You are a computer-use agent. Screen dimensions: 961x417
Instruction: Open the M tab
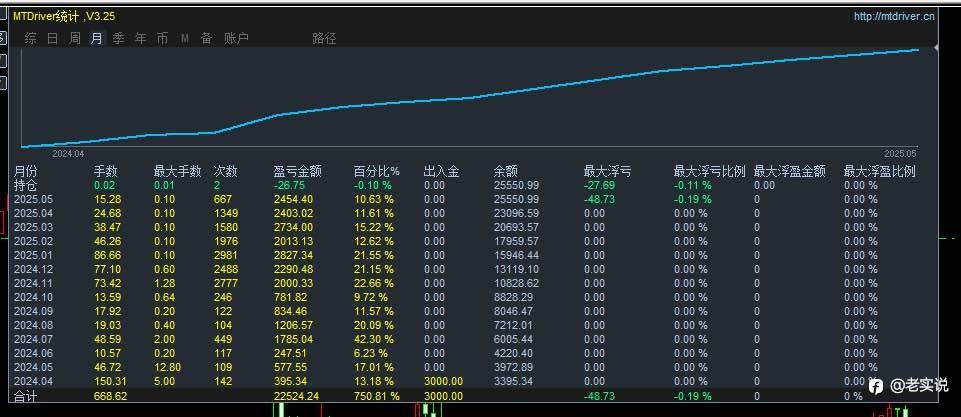tap(184, 39)
